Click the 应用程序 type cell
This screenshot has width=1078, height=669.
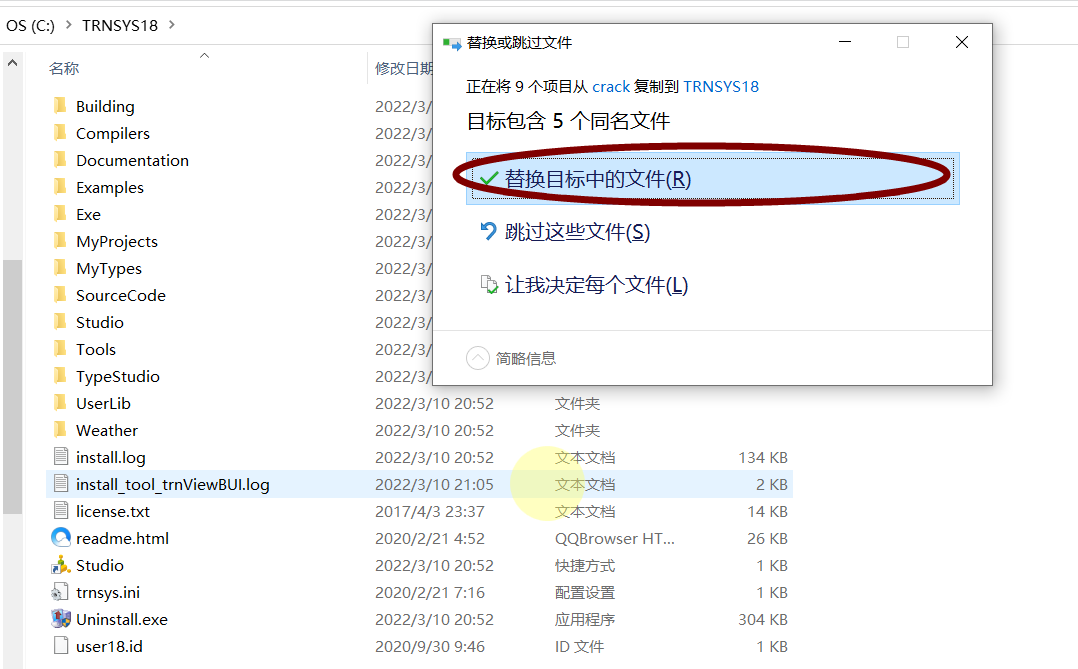pos(585,619)
